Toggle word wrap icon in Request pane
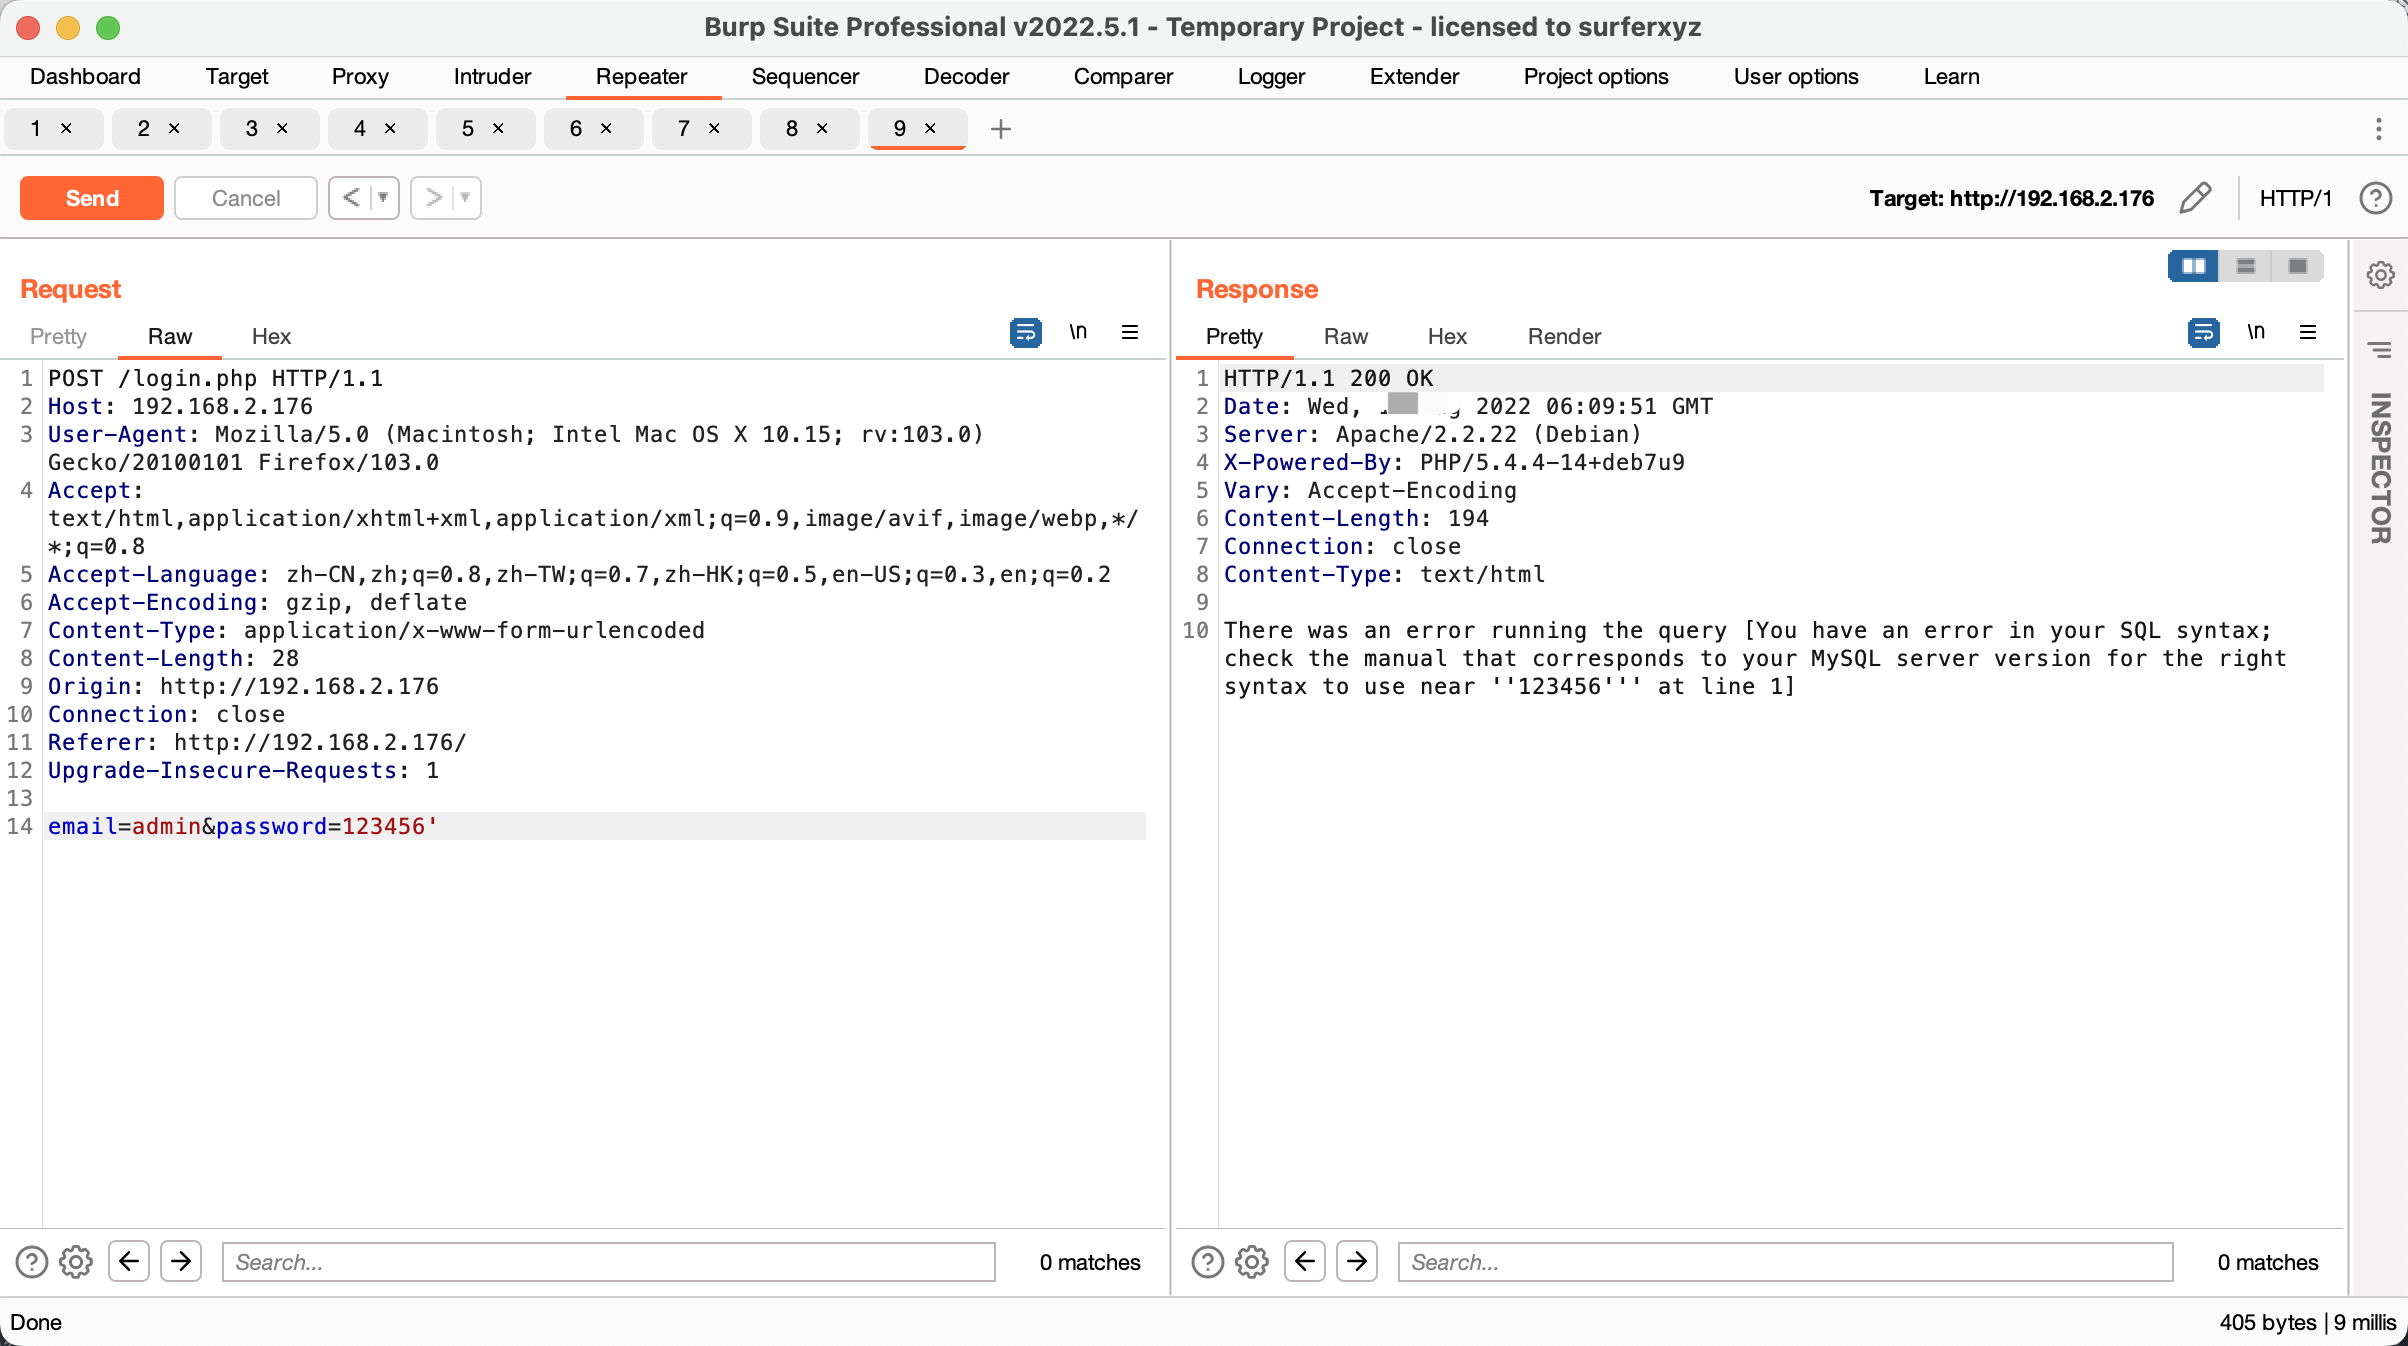Image resolution: width=2408 pixels, height=1346 pixels. [1025, 332]
